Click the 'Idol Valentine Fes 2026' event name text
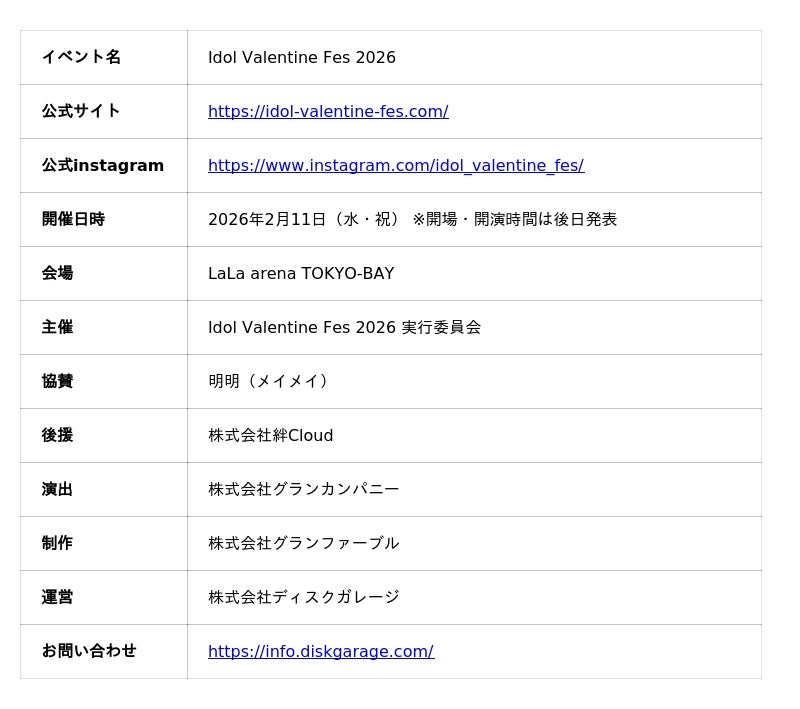The height and width of the screenshot is (709, 800). (x=301, y=58)
